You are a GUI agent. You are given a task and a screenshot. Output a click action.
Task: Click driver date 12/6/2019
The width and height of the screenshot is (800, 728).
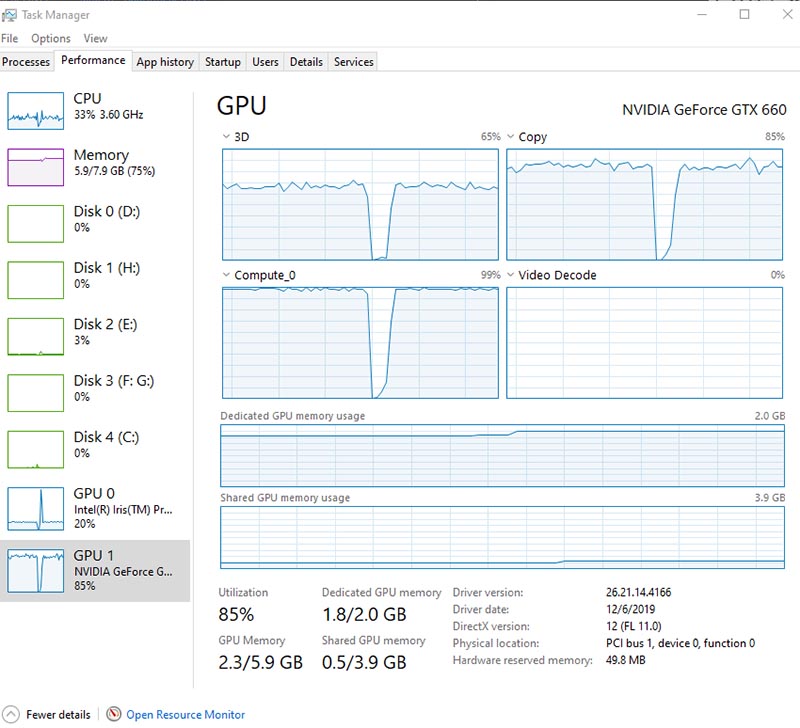(x=630, y=609)
